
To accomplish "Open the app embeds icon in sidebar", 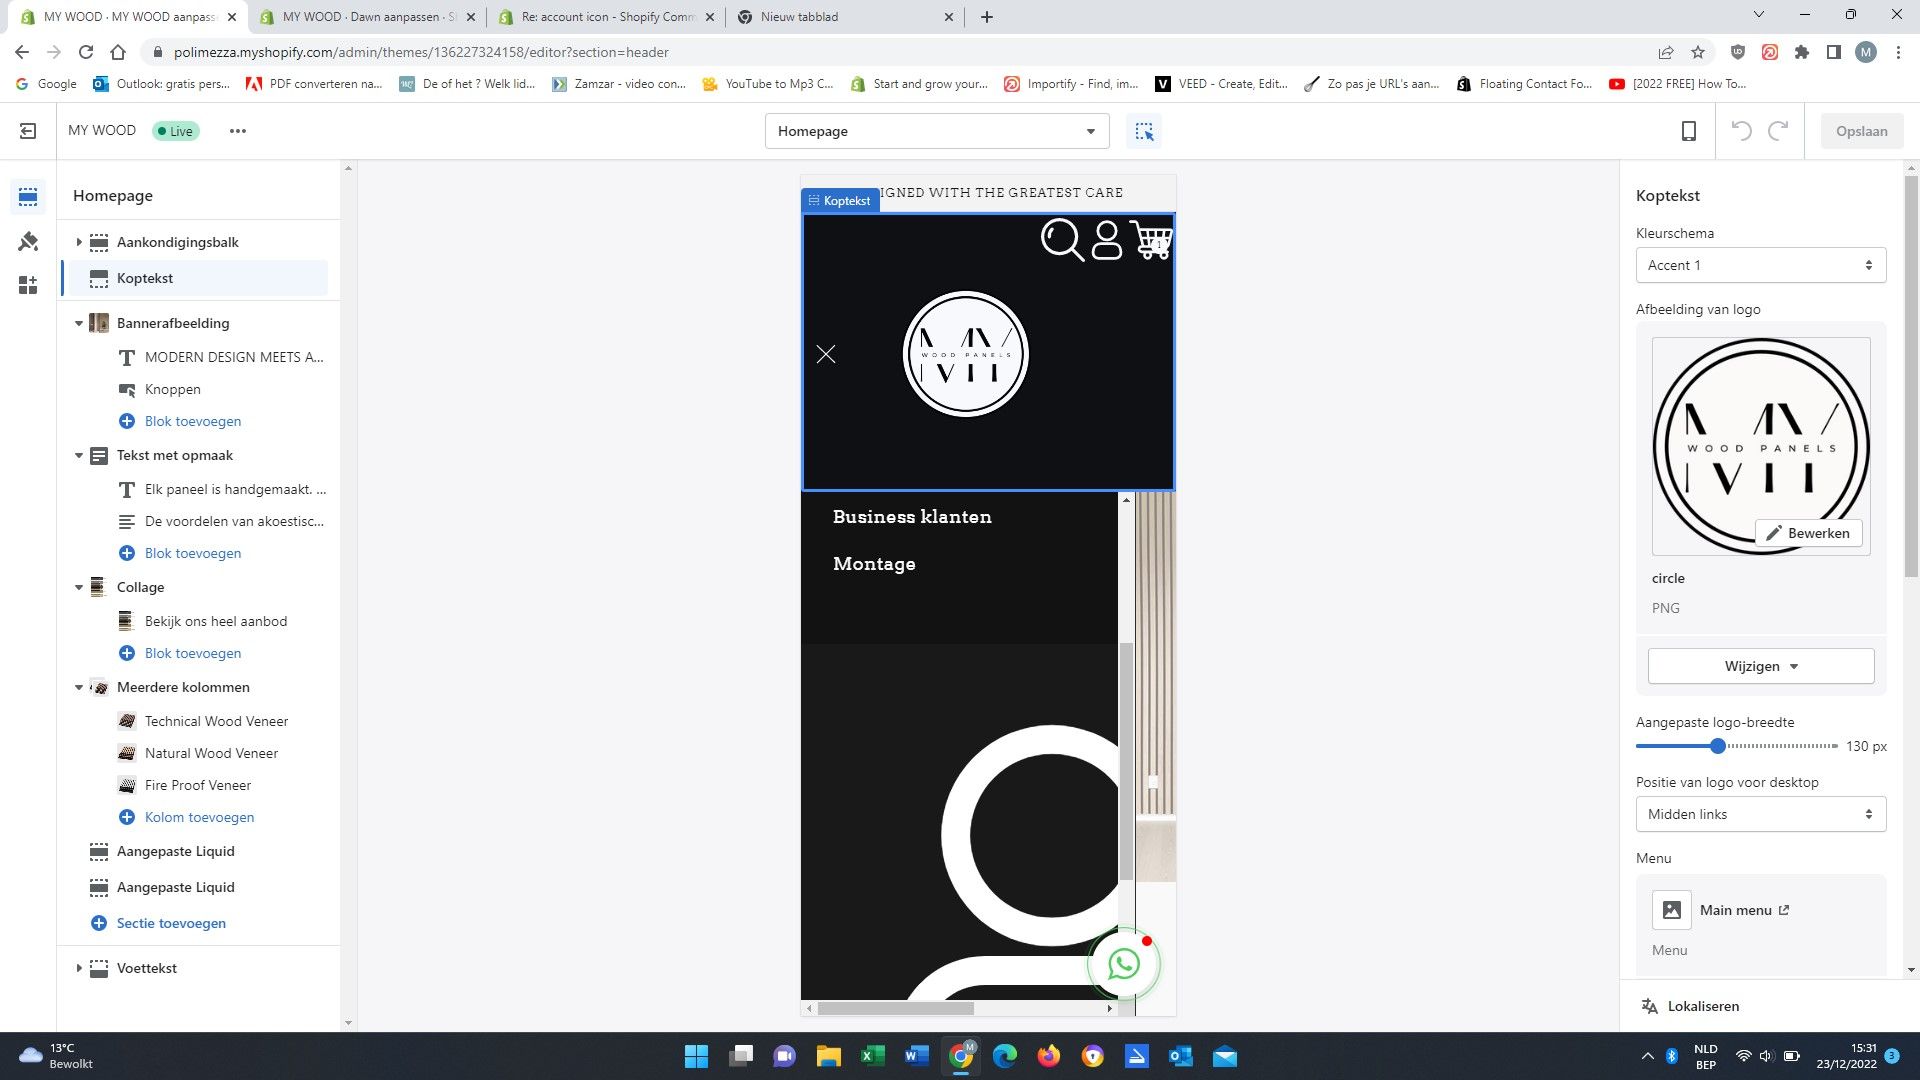I will [x=28, y=286].
